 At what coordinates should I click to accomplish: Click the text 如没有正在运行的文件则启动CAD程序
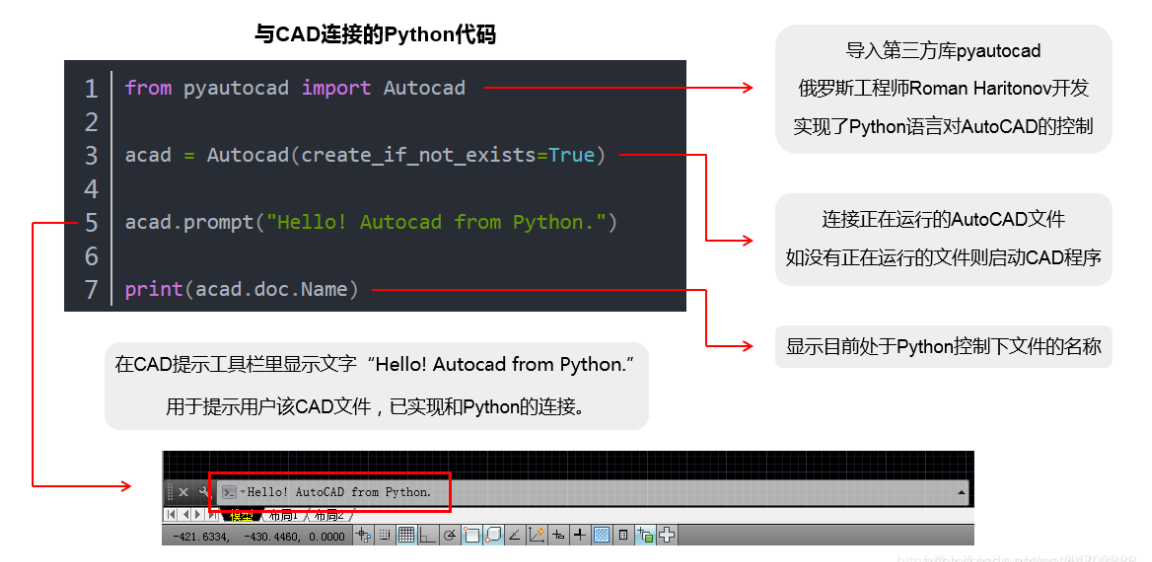point(943,257)
